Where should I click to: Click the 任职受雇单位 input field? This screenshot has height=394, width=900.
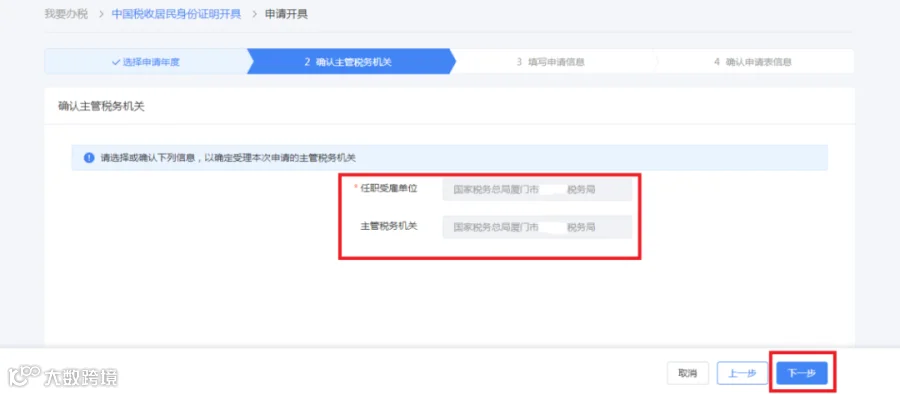tap(537, 190)
